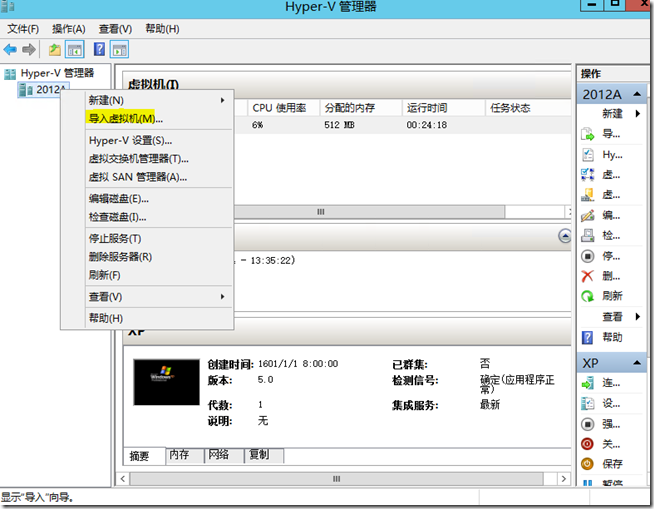Expand 新建 submenu arrow in Actions pane
654x509 pixels.
click(638, 113)
